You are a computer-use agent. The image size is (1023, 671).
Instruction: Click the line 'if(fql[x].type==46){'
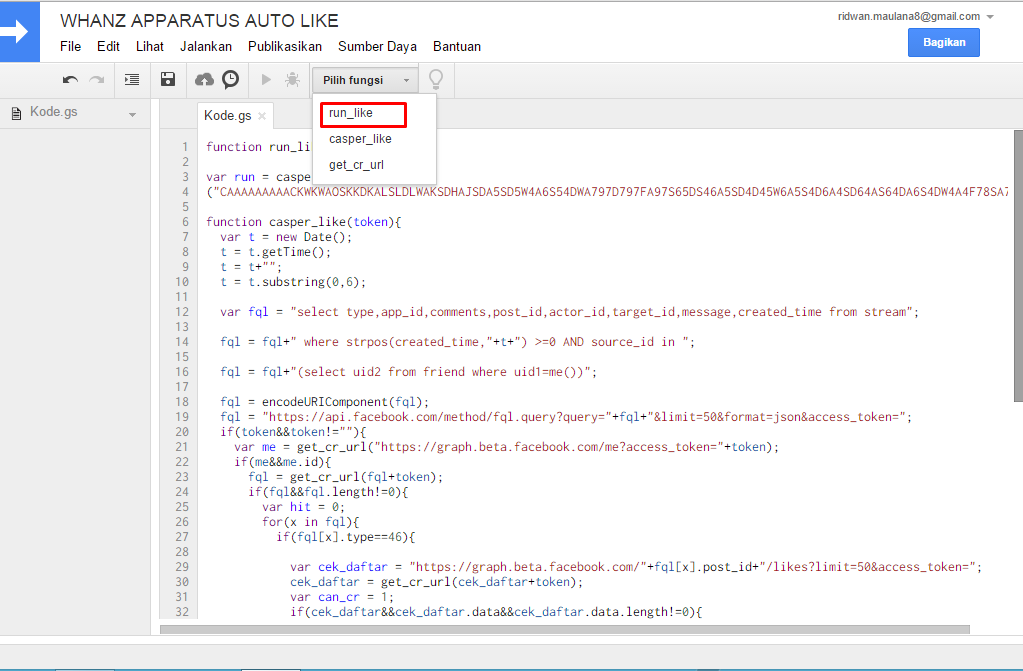[x=346, y=537]
